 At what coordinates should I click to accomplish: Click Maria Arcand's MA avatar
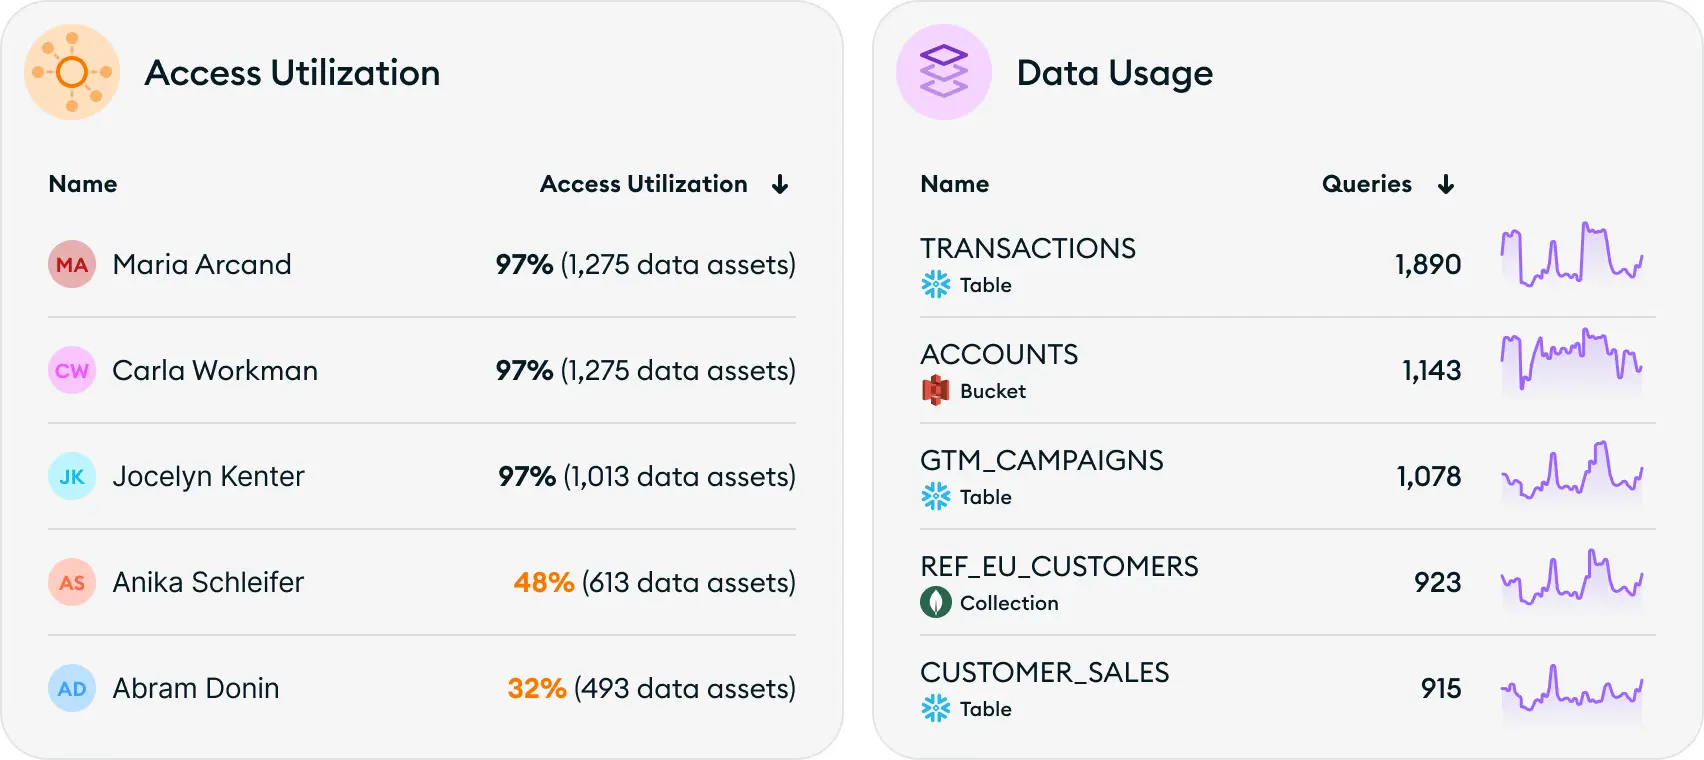pos(72,264)
